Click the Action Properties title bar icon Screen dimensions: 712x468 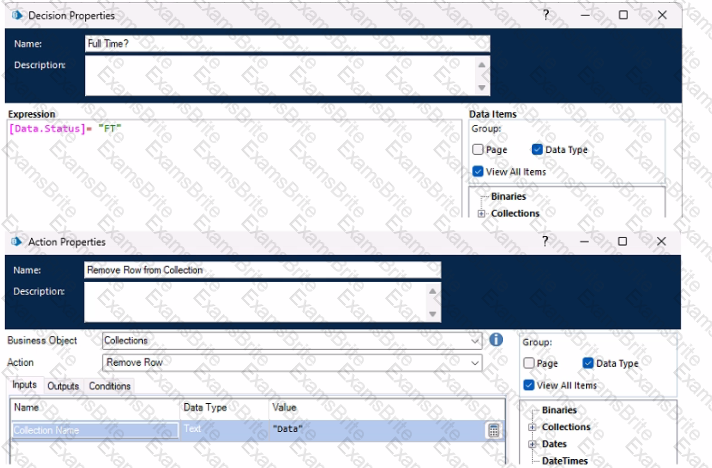[x=17, y=242]
